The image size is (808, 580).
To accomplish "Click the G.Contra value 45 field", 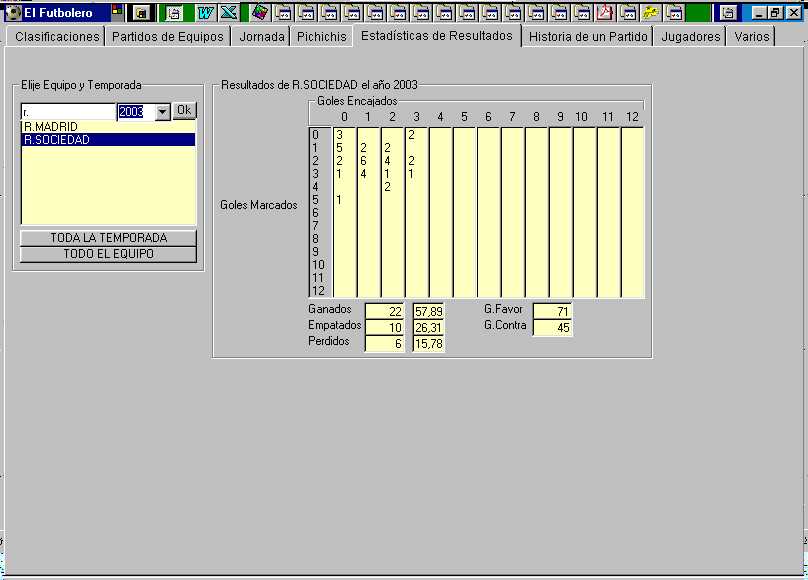I will coord(552,328).
